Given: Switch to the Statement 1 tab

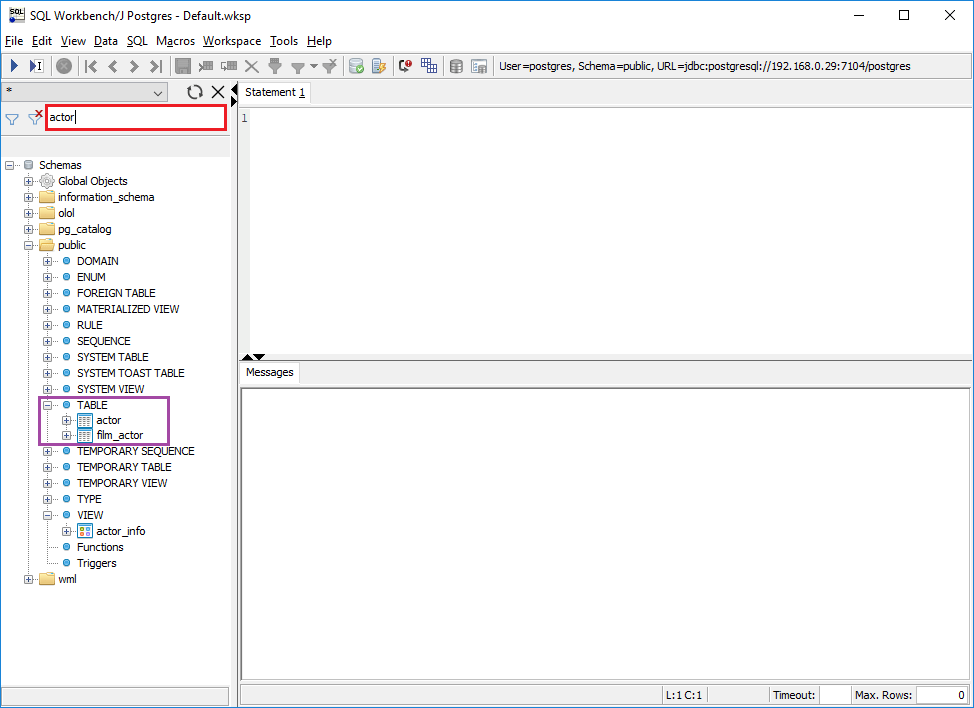Looking at the screenshot, I should pyautogui.click(x=274, y=91).
